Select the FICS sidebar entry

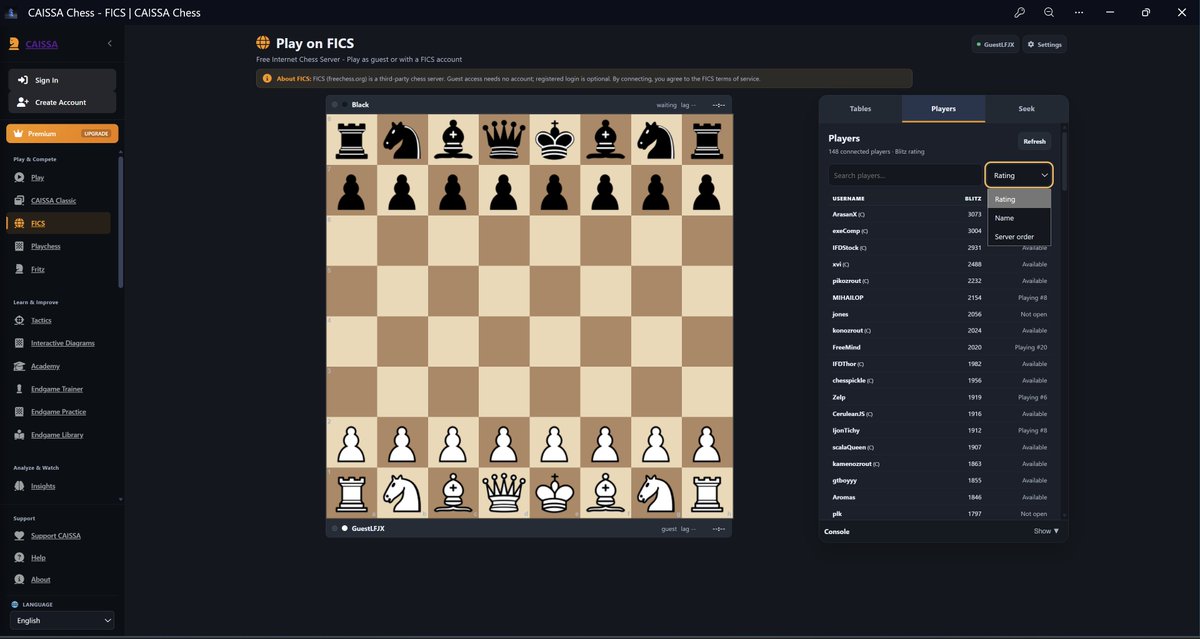(59, 223)
